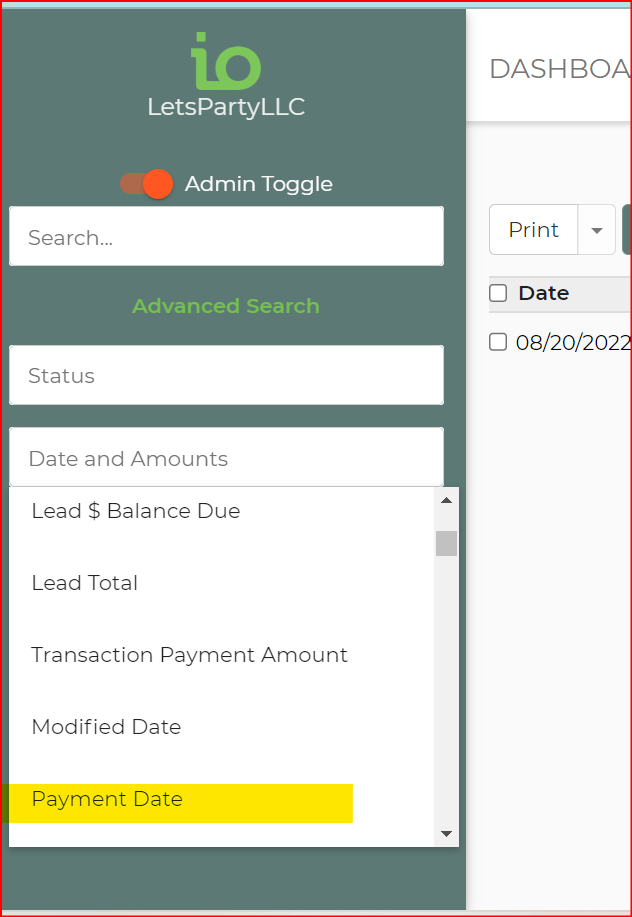Click the list's scroll up arrow
Image resolution: width=632 pixels, height=917 pixels.
click(446, 500)
